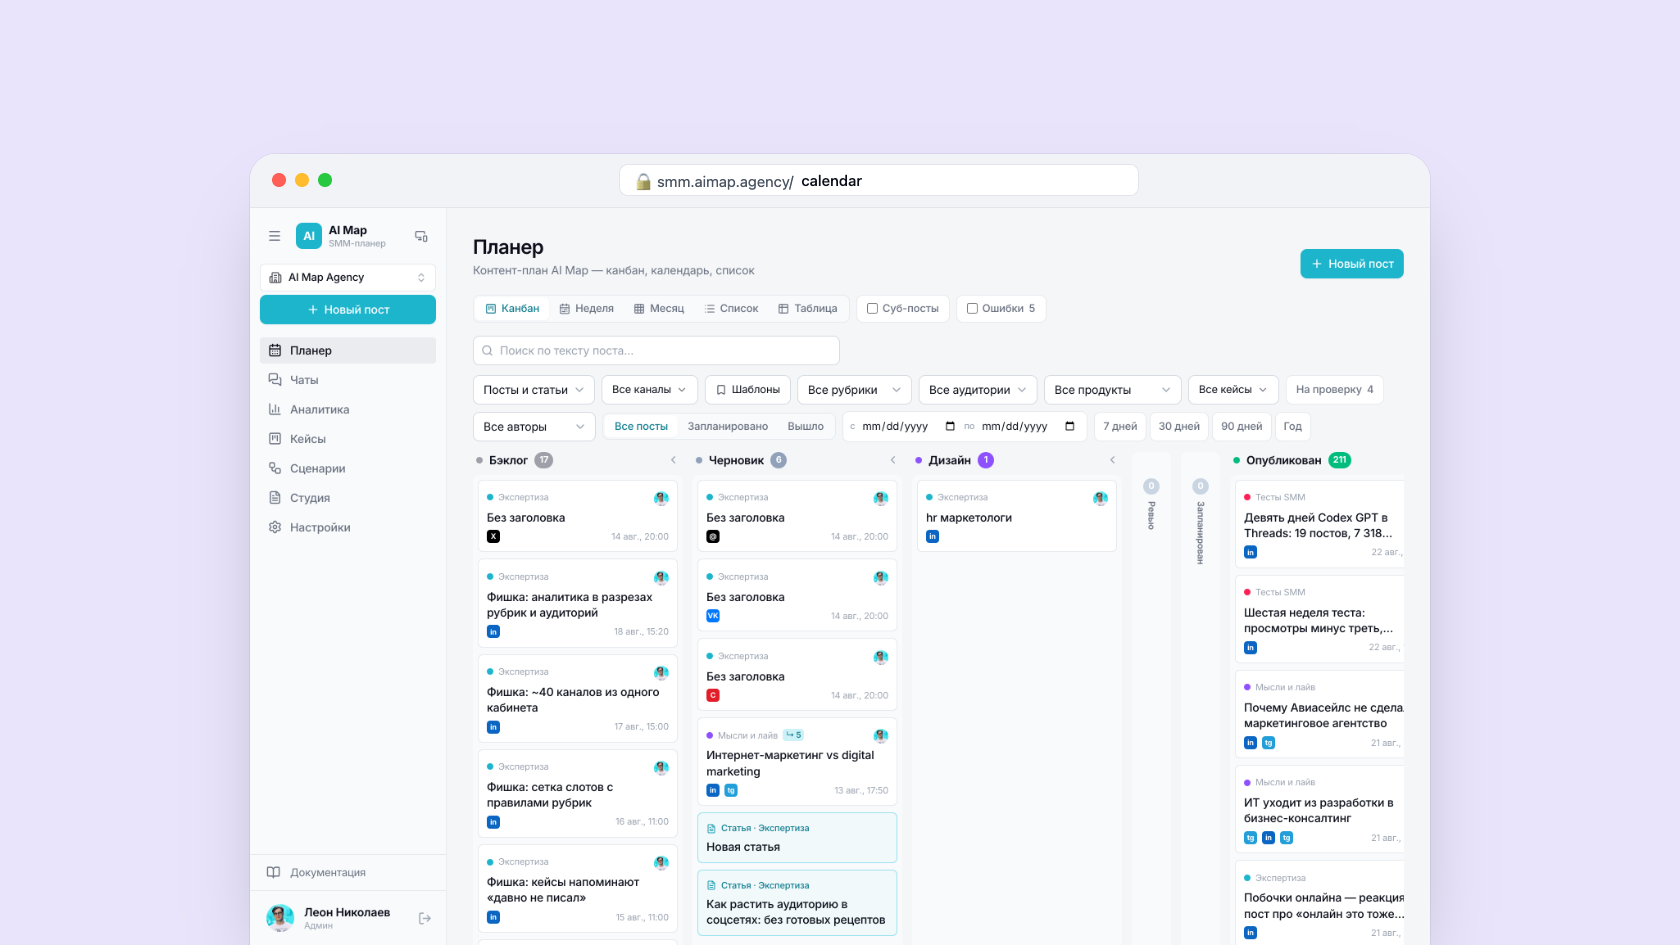Open Документация book link

point(348,872)
